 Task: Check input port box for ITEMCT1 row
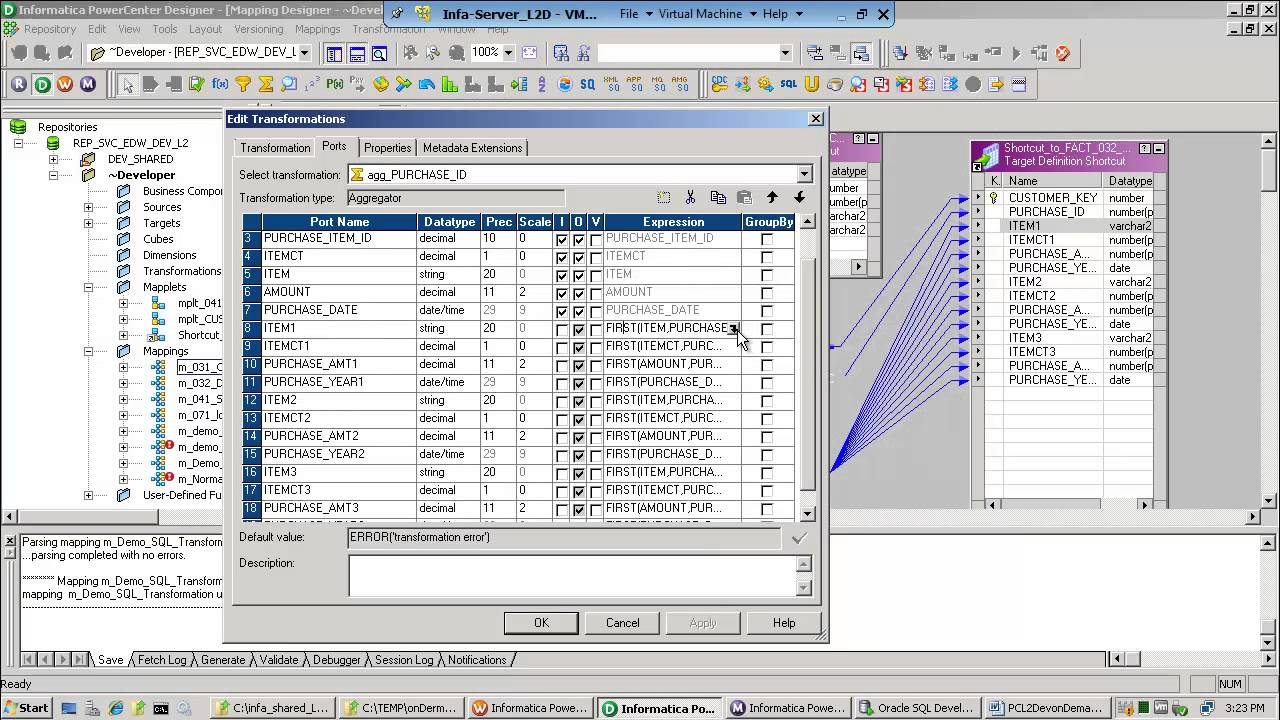562,348
